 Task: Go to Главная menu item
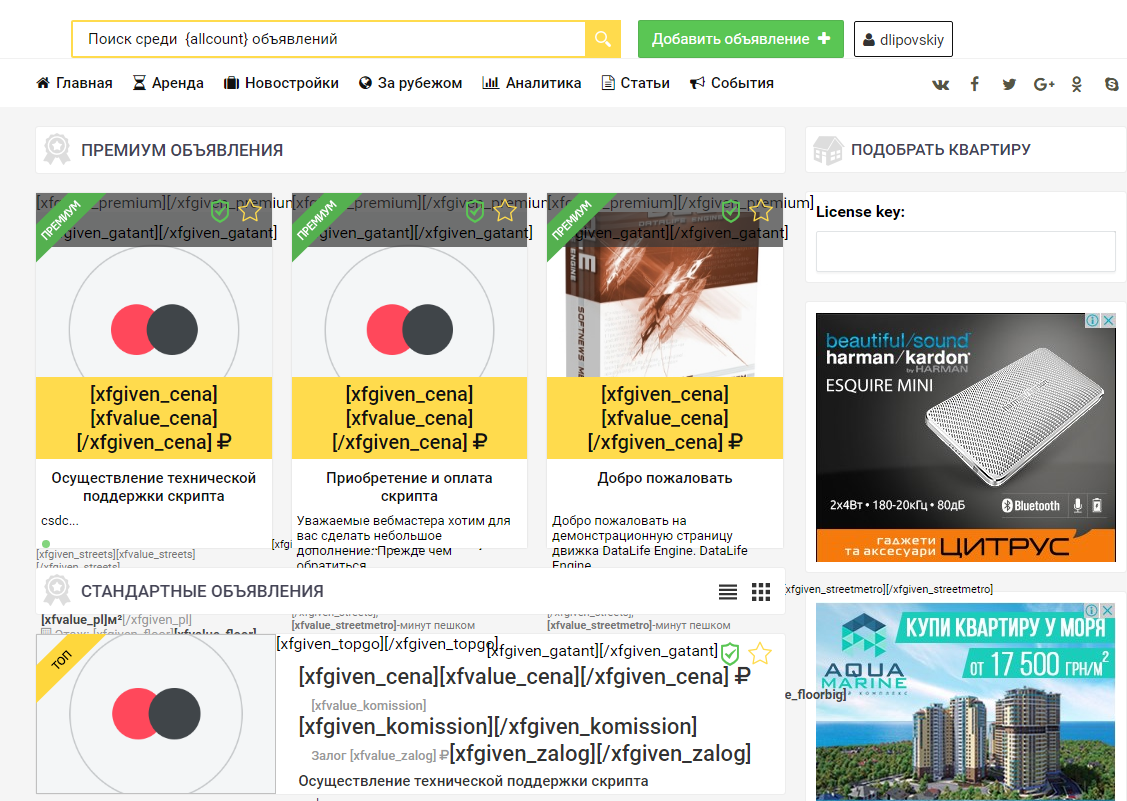point(75,83)
